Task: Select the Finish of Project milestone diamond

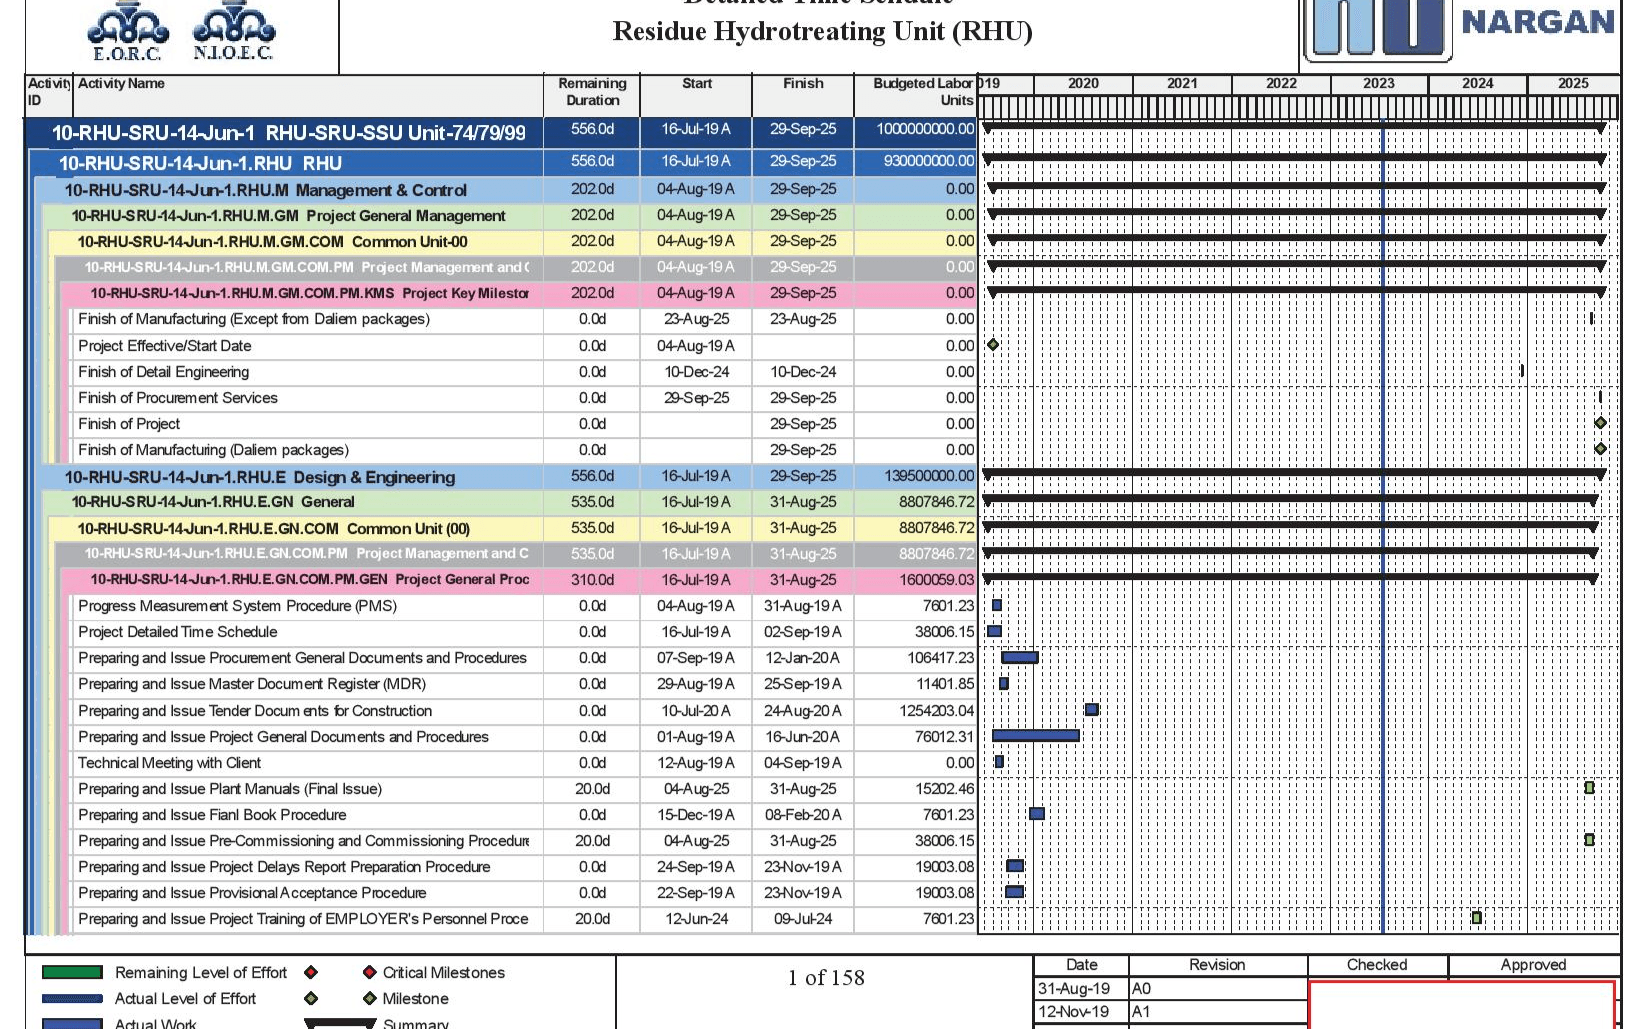Action: pos(1600,423)
